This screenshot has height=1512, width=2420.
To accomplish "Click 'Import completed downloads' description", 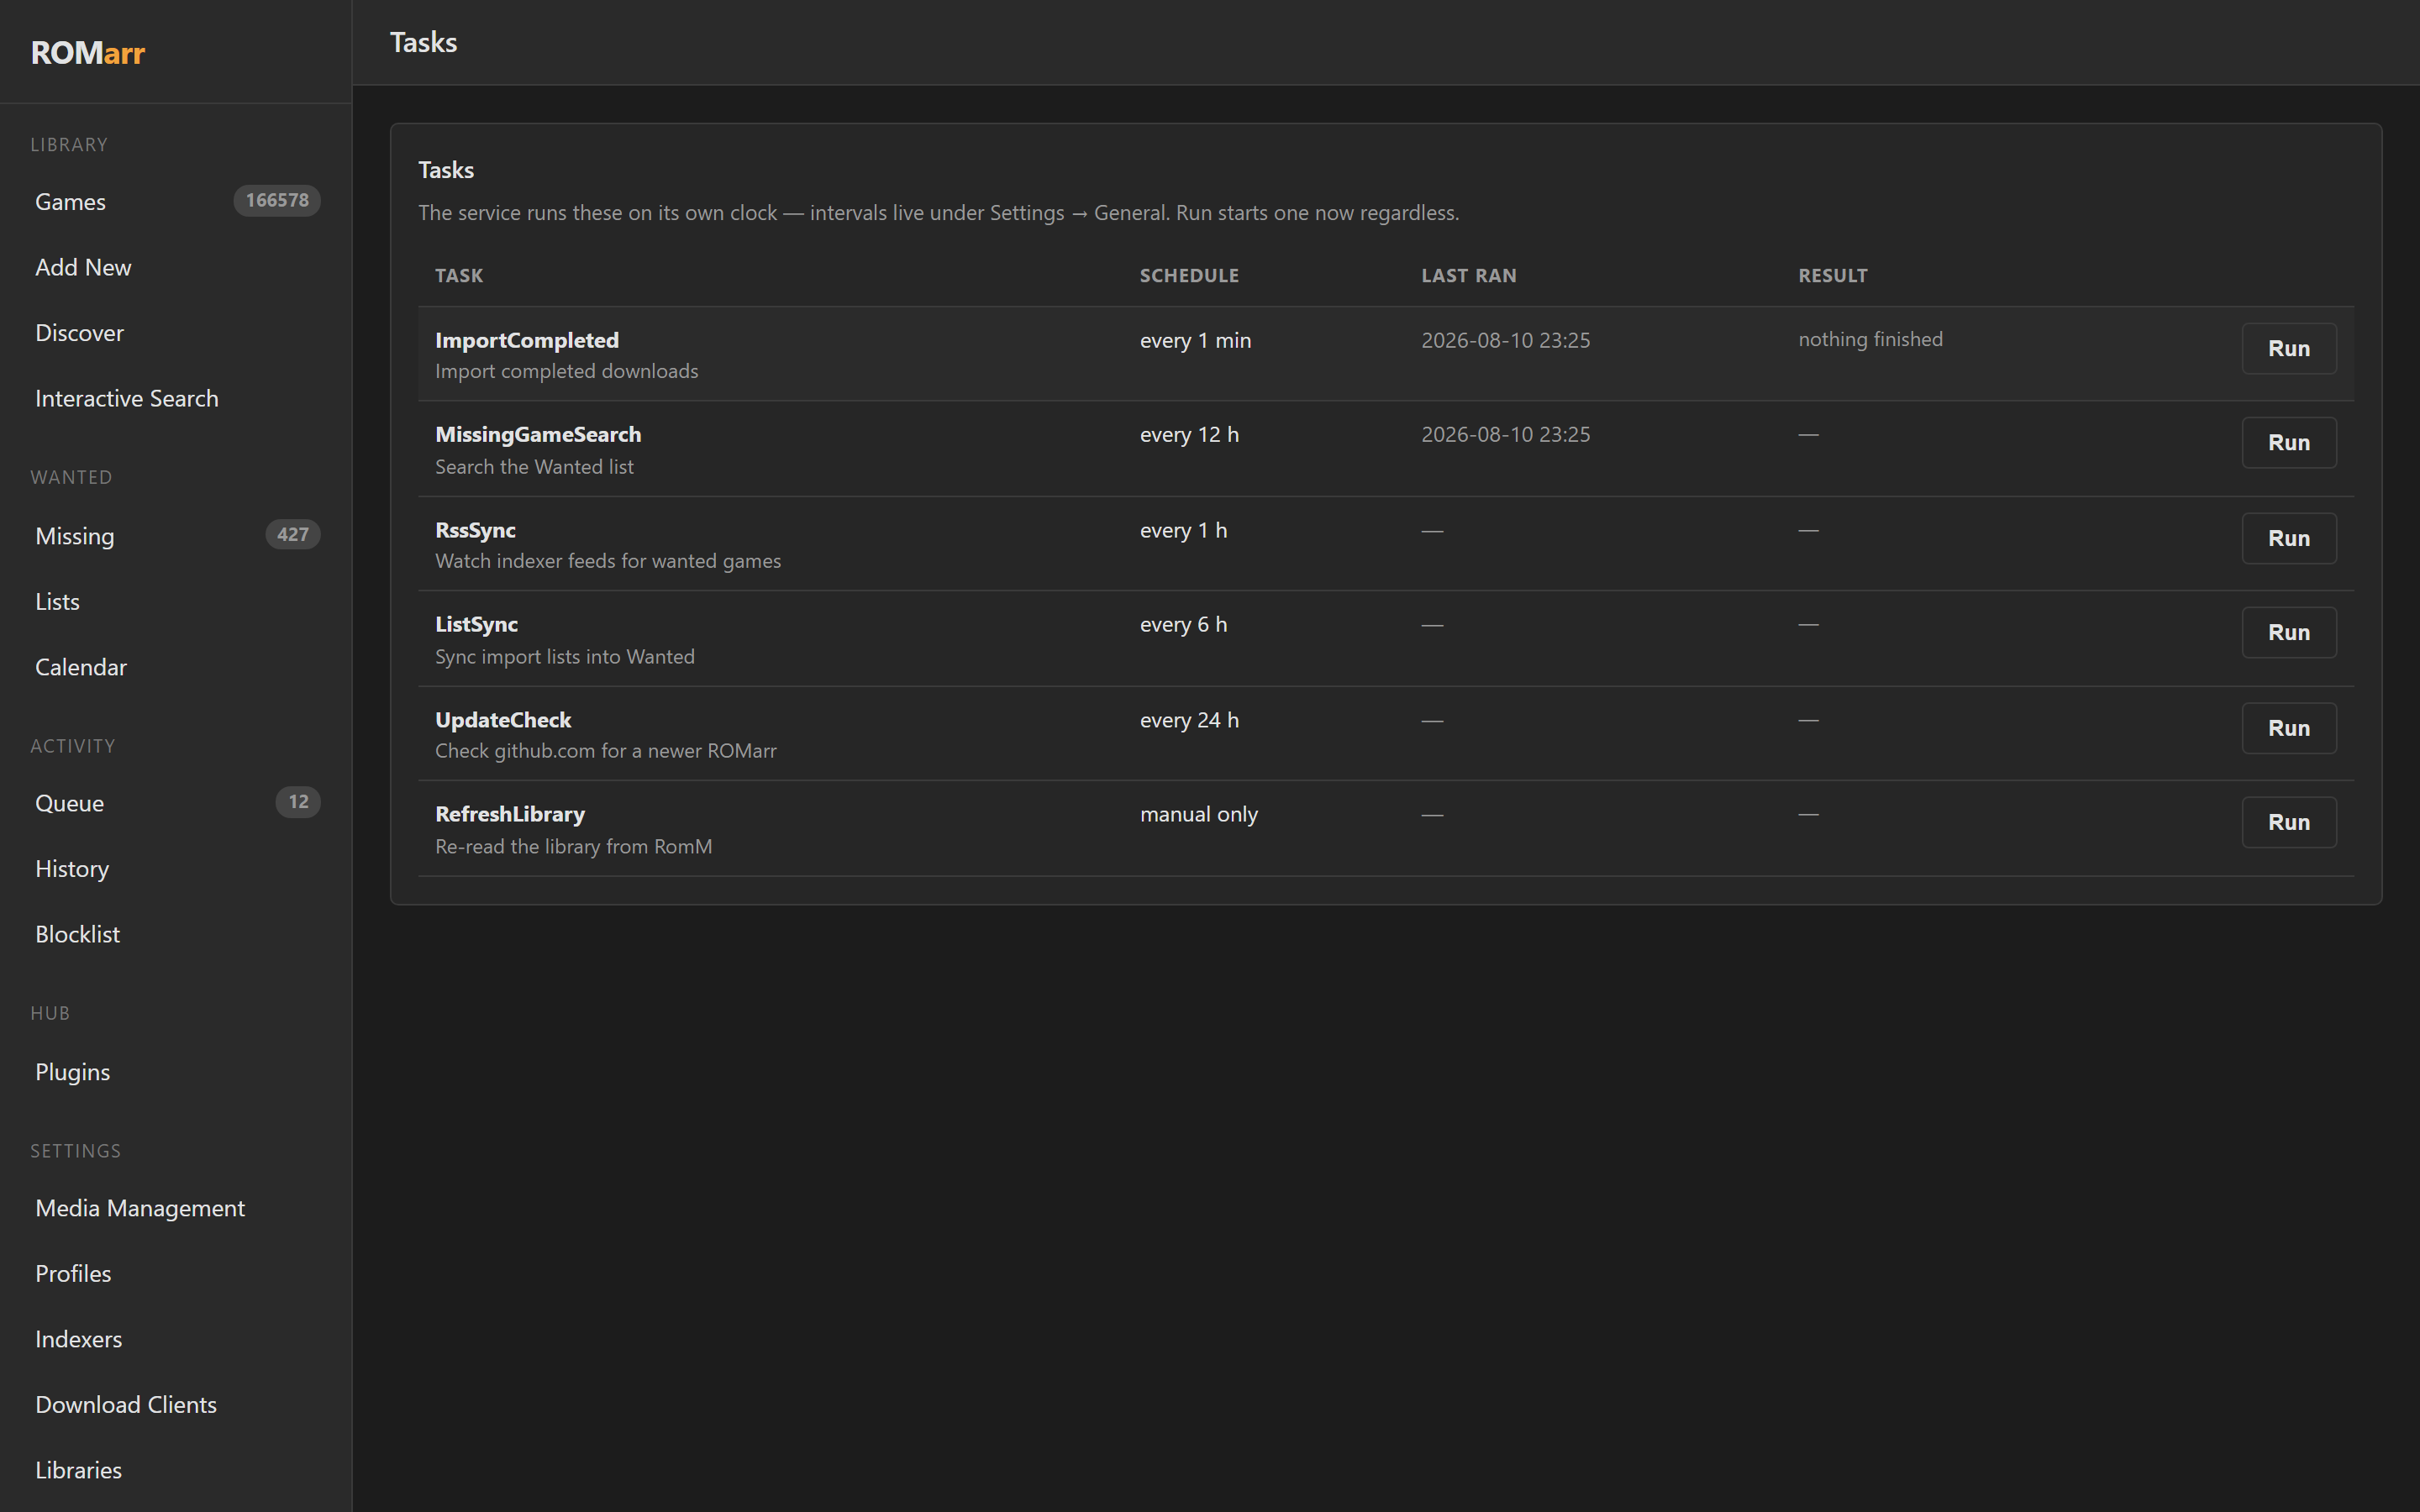I will coord(566,371).
